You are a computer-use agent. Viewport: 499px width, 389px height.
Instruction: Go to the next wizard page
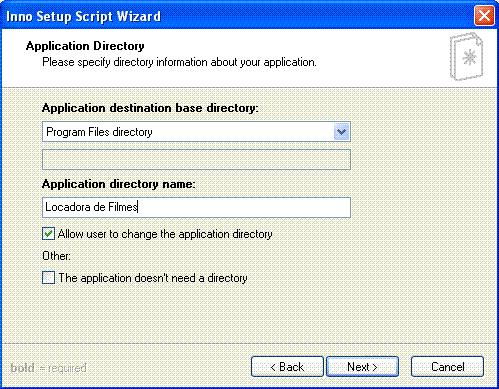(362, 367)
